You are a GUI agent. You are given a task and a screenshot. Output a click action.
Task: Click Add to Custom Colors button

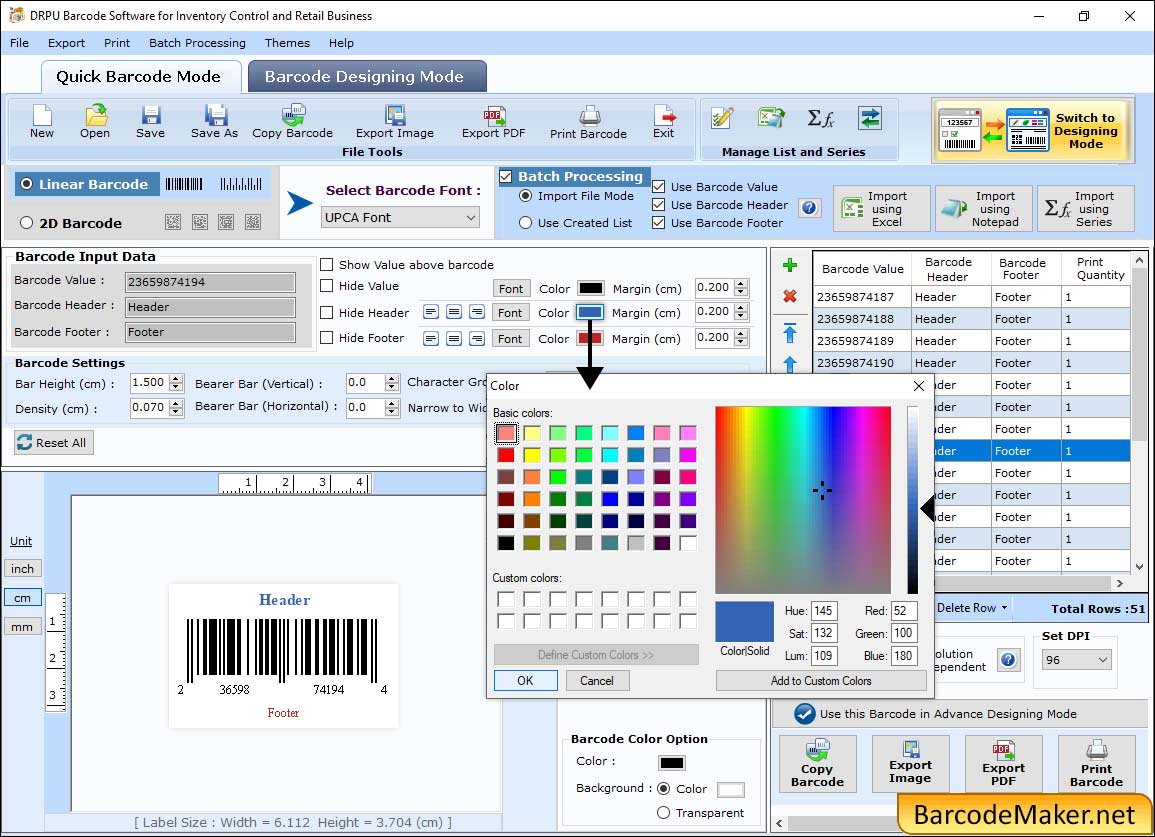tap(821, 681)
